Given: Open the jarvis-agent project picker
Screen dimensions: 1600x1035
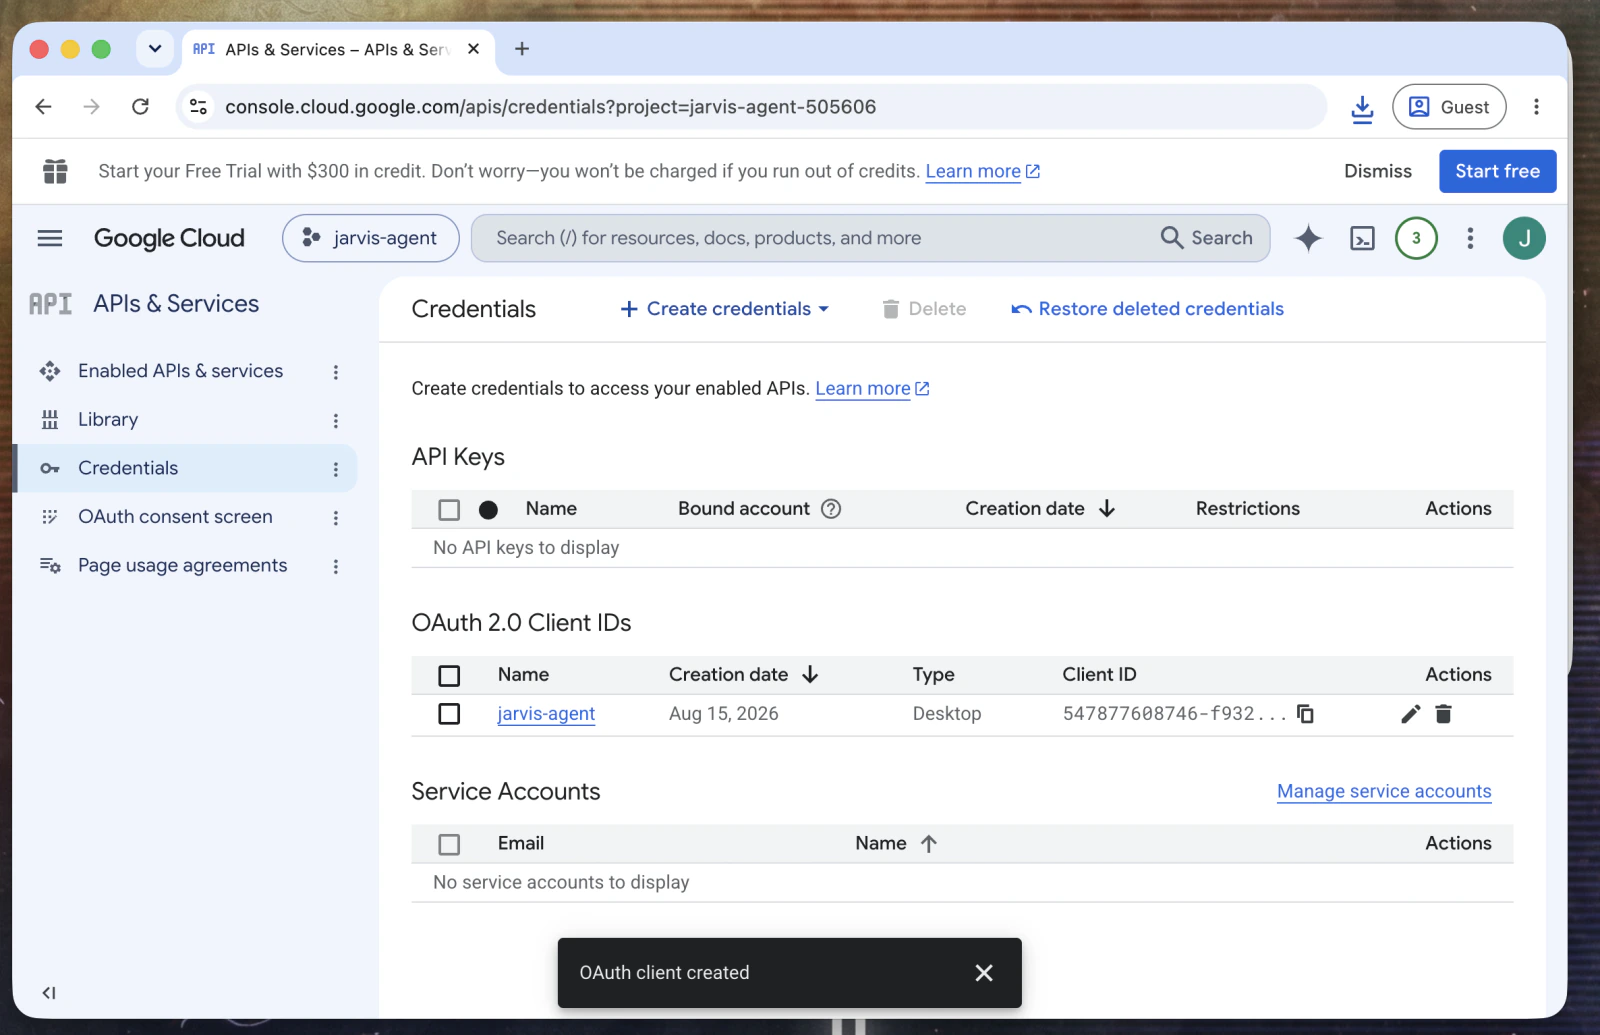Looking at the screenshot, I should (x=371, y=238).
